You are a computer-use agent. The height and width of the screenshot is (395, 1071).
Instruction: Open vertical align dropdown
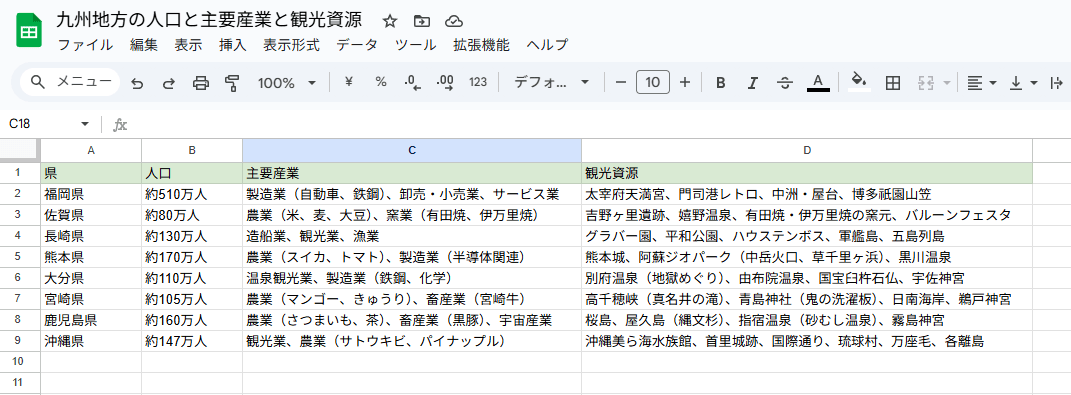click(1024, 83)
